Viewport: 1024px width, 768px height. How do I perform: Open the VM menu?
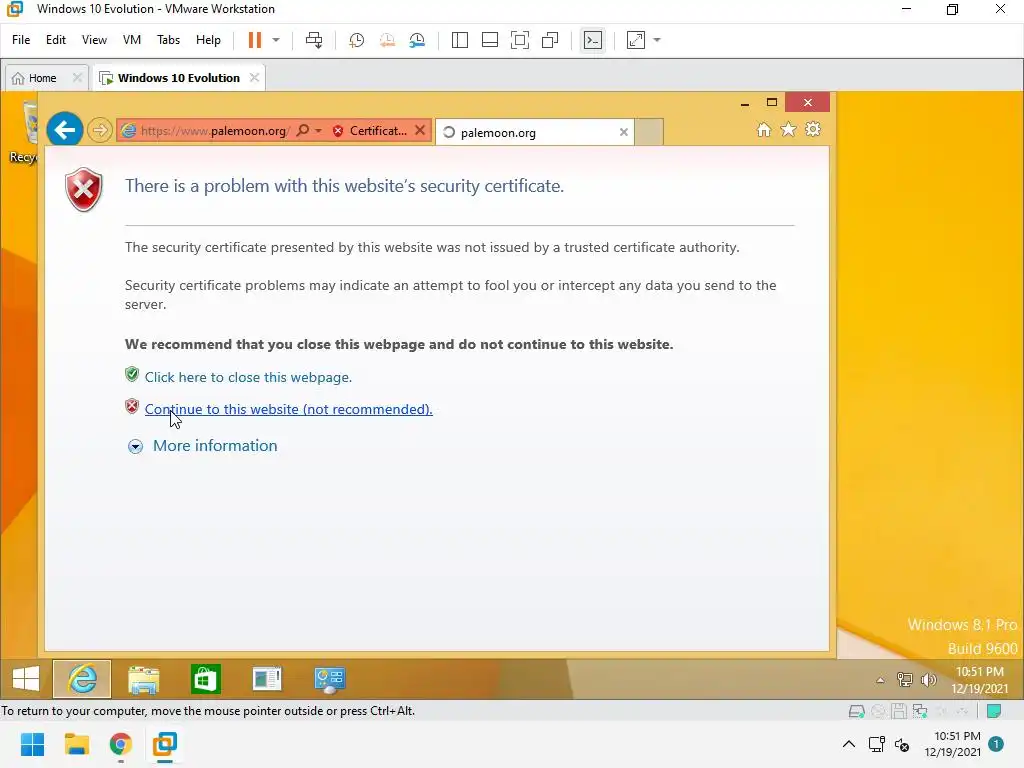(132, 40)
